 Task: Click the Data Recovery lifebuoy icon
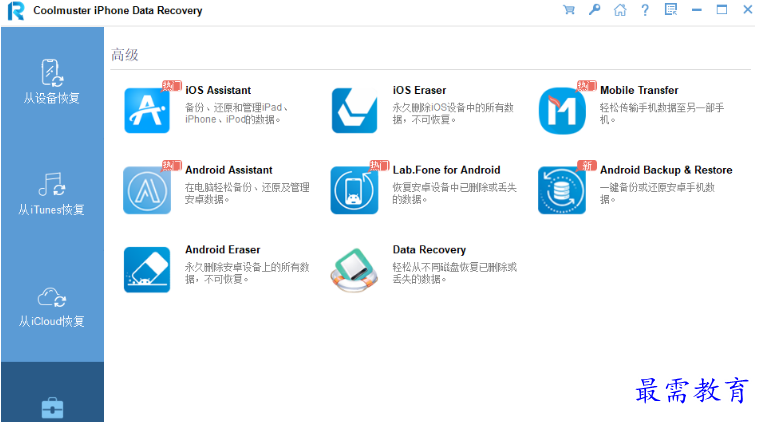tap(354, 270)
